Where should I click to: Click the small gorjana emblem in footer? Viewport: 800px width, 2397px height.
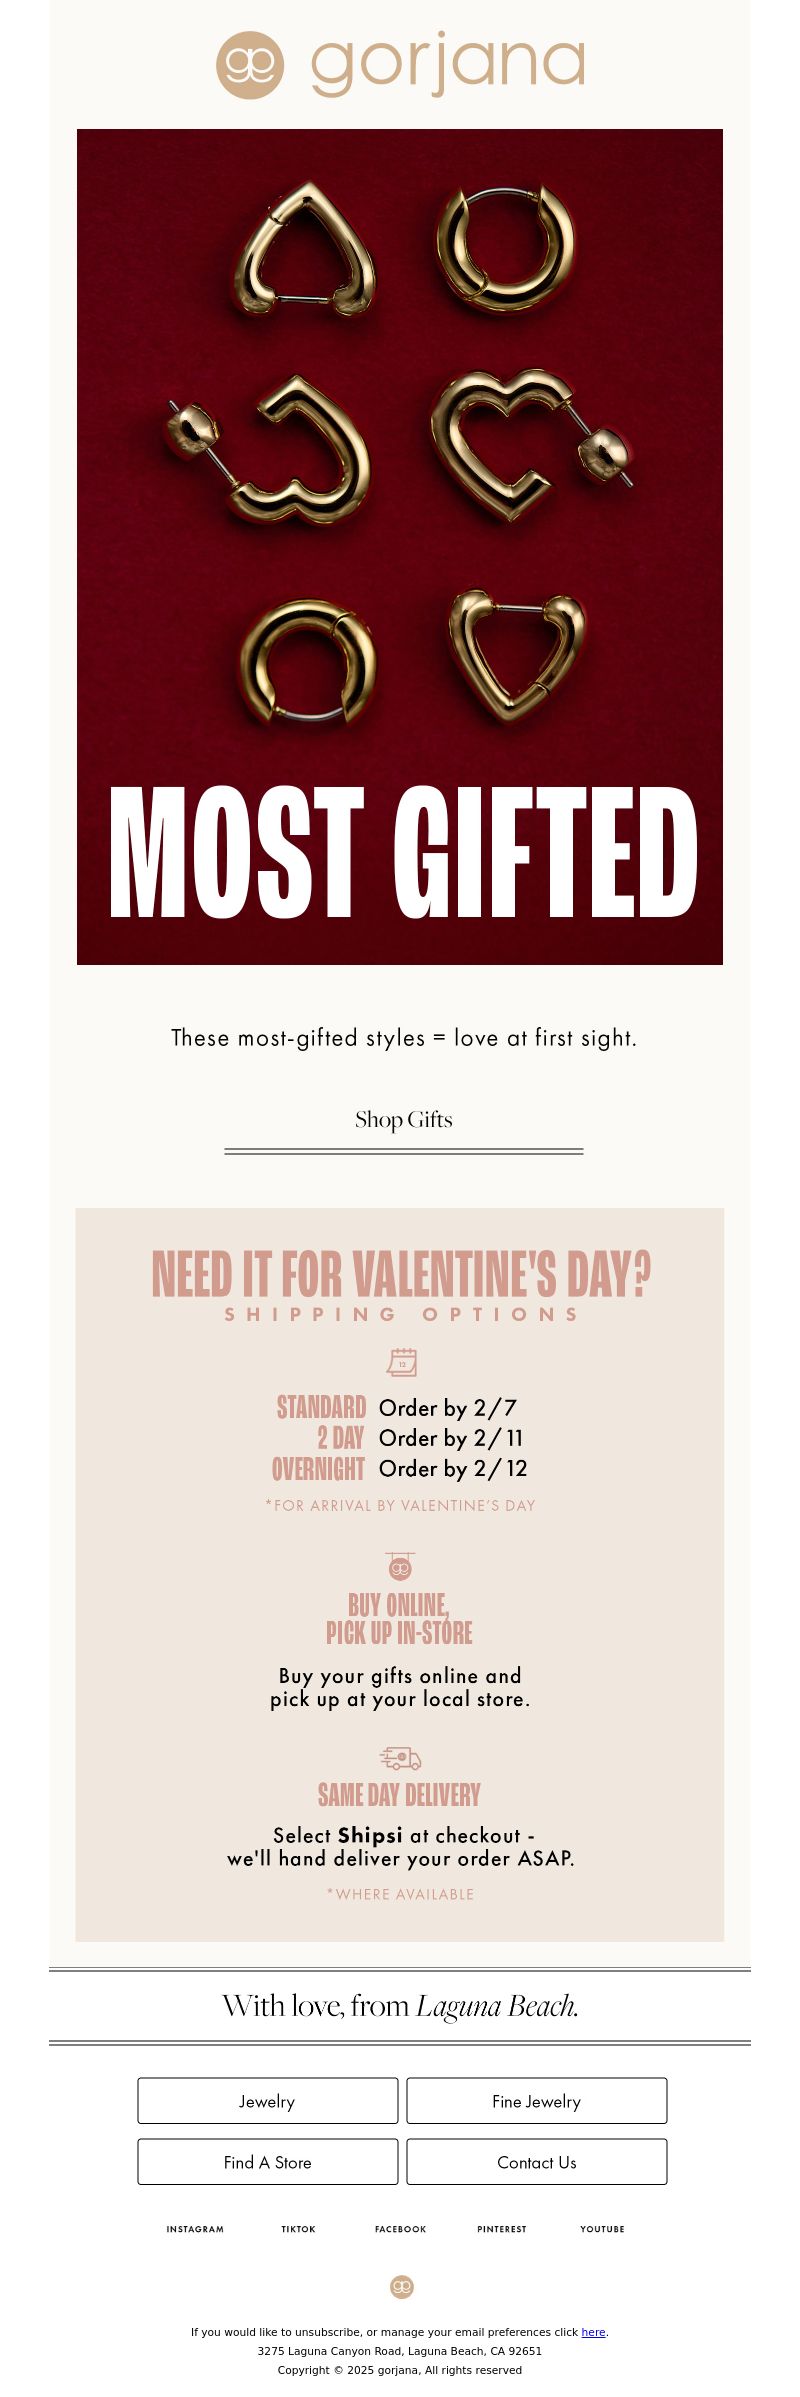pyautogui.click(x=401, y=2286)
